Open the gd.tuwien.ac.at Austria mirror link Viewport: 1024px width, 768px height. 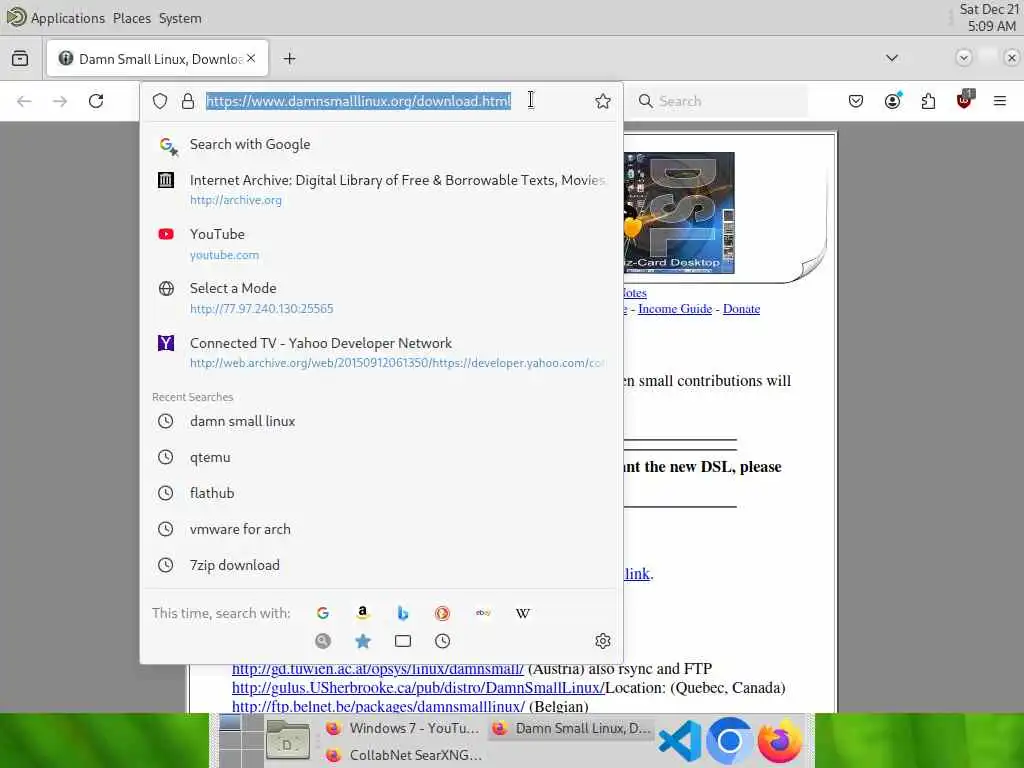click(377, 669)
